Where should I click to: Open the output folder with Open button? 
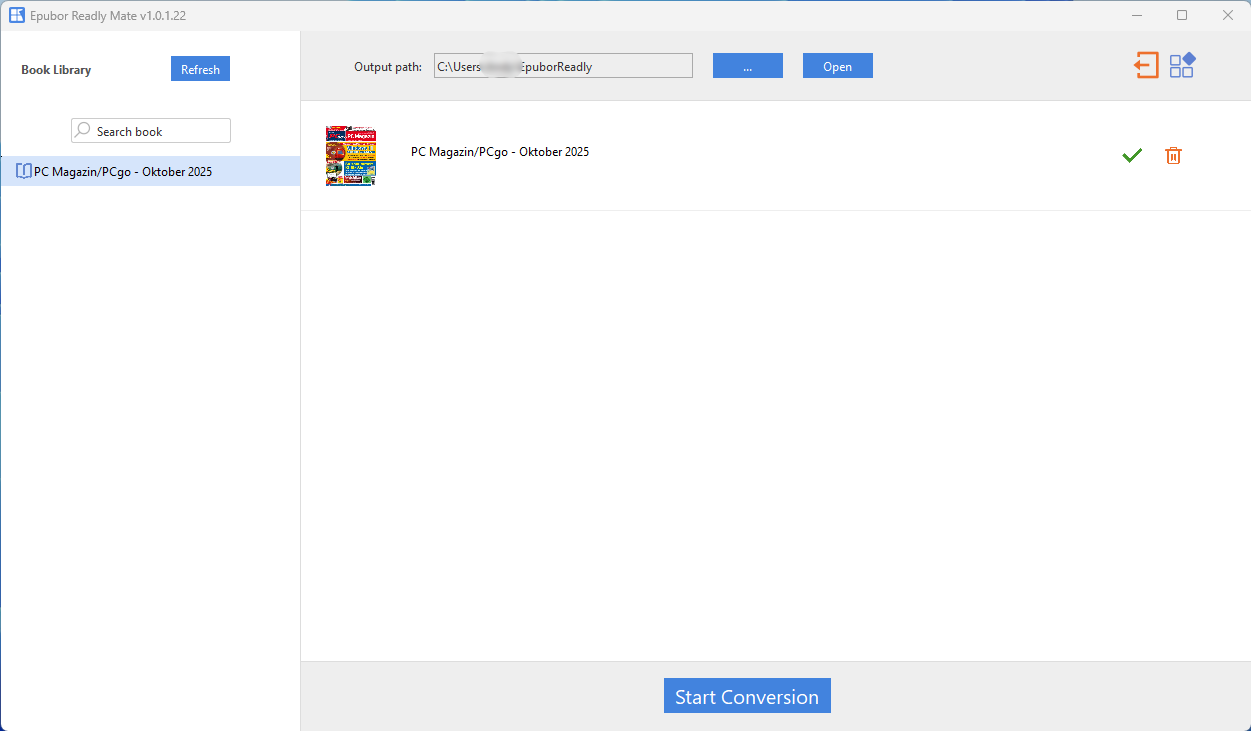coord(837,66)
